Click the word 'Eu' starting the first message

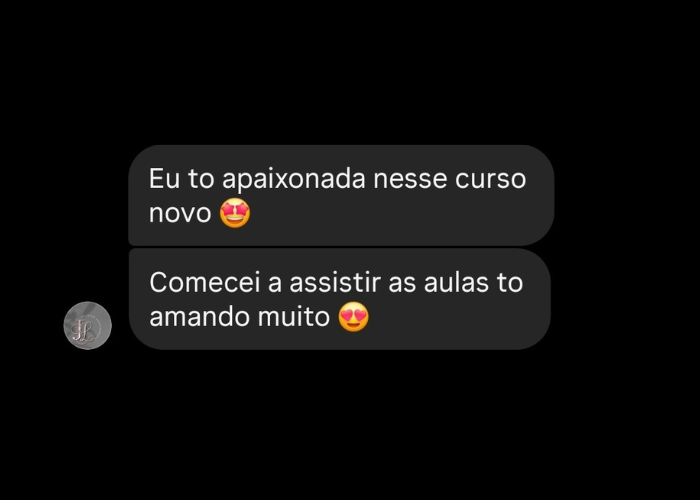click(x=164, y=179)
